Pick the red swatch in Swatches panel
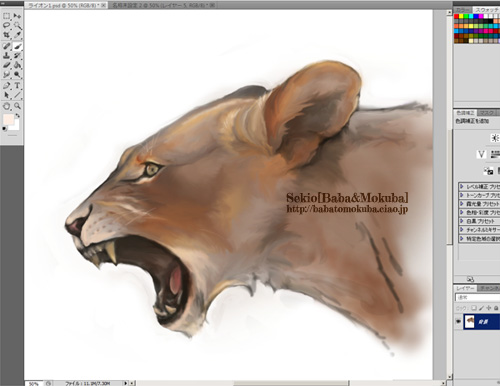Image resolution: width=500 pixels, height=386 pixels. [x=457, y=16]
